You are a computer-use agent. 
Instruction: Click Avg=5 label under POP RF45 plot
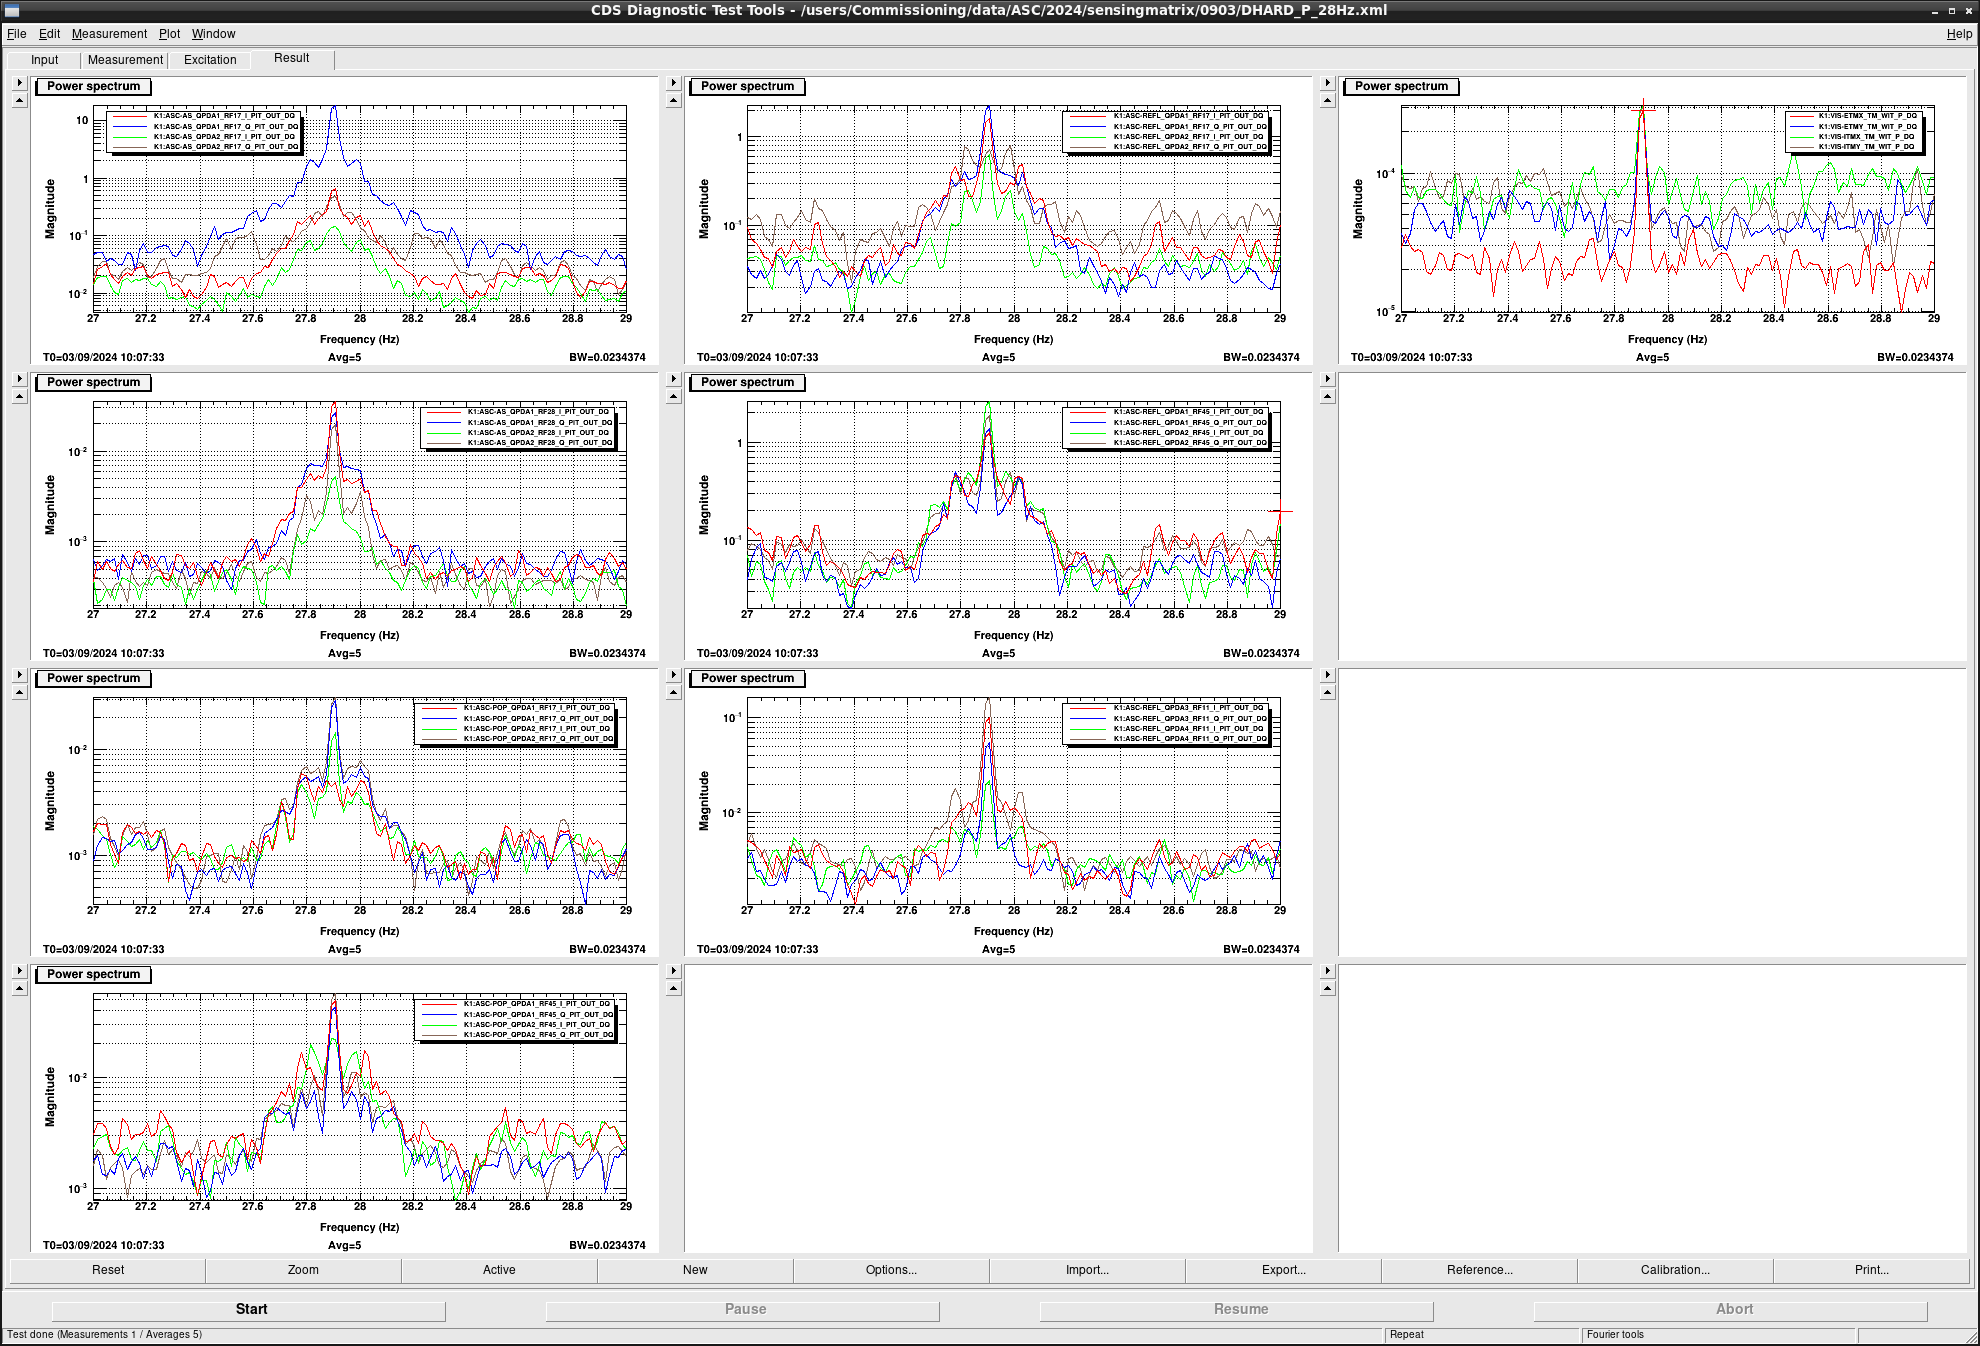344,1245
